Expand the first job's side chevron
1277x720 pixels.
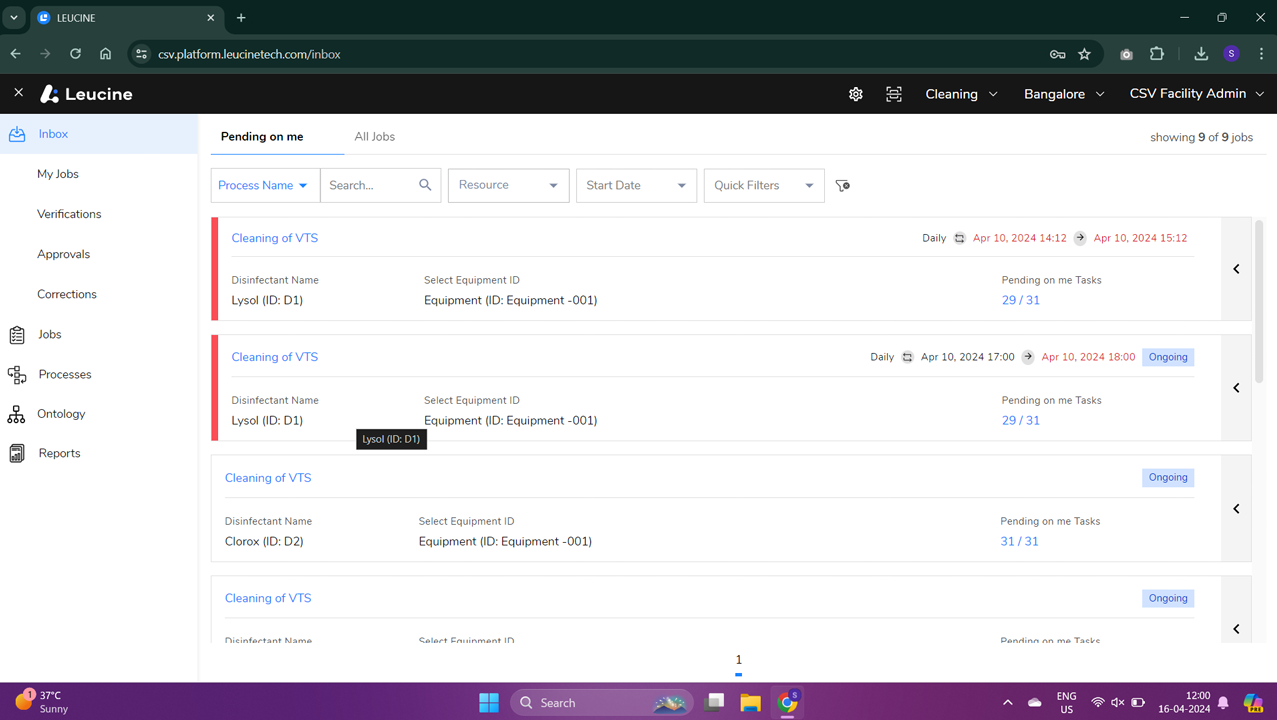click(x=1236, y=269)
